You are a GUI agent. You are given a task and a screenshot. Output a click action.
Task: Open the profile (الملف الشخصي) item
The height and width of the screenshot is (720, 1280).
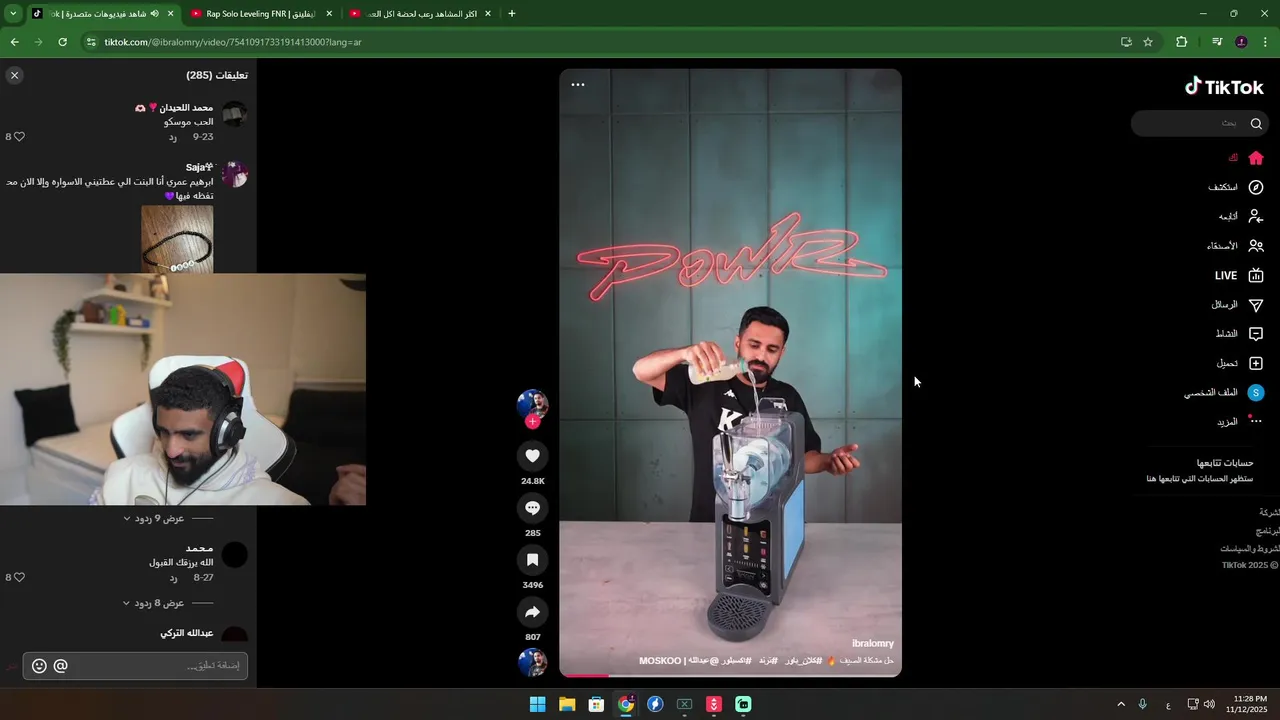(x=1224, y=393)
